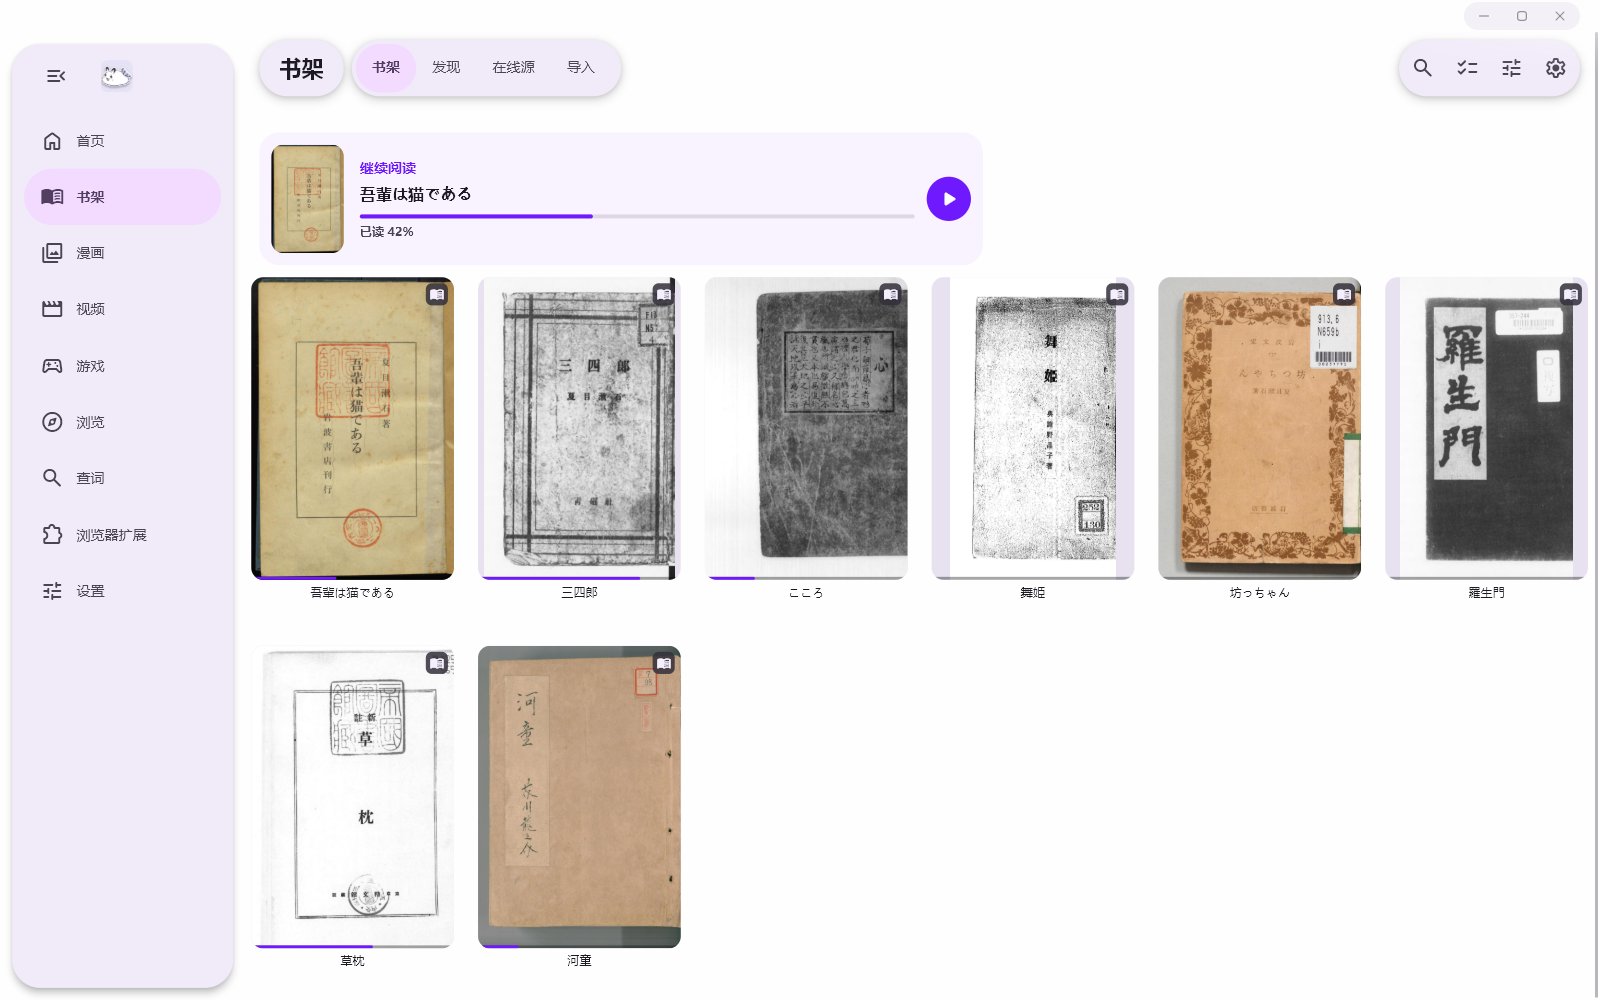Switch to the 书架 tab
The height and width of the screenshot is (1000, 1600).
386,68
